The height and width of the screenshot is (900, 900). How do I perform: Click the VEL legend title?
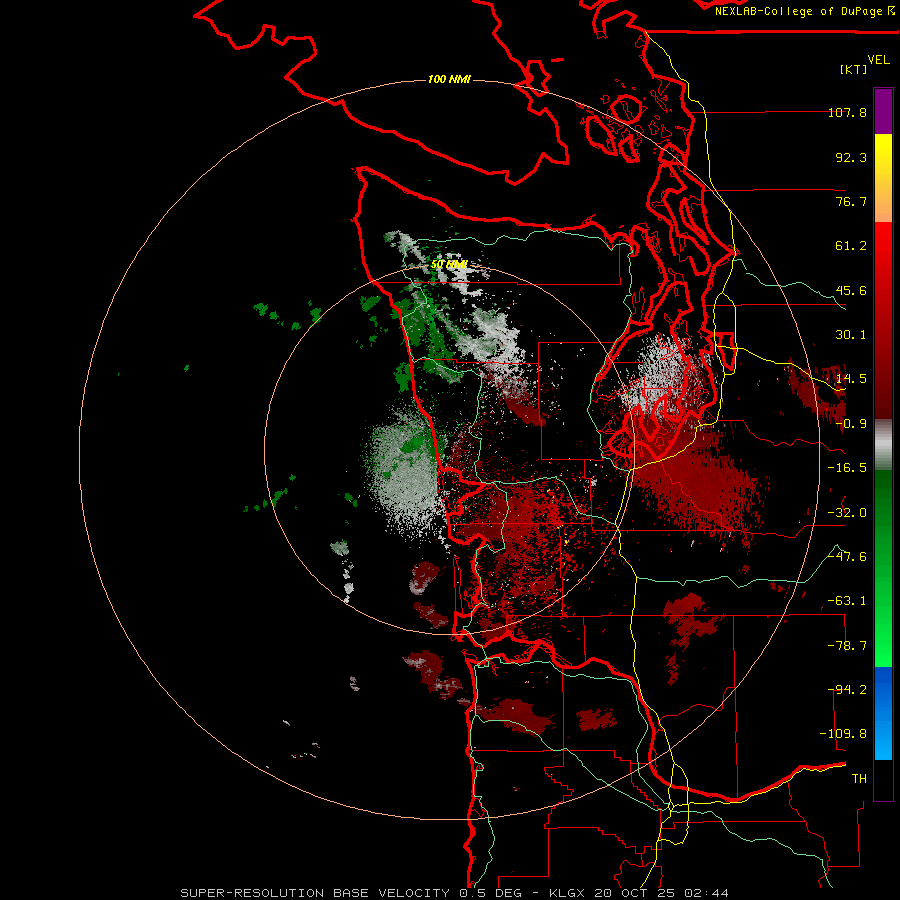878,60
